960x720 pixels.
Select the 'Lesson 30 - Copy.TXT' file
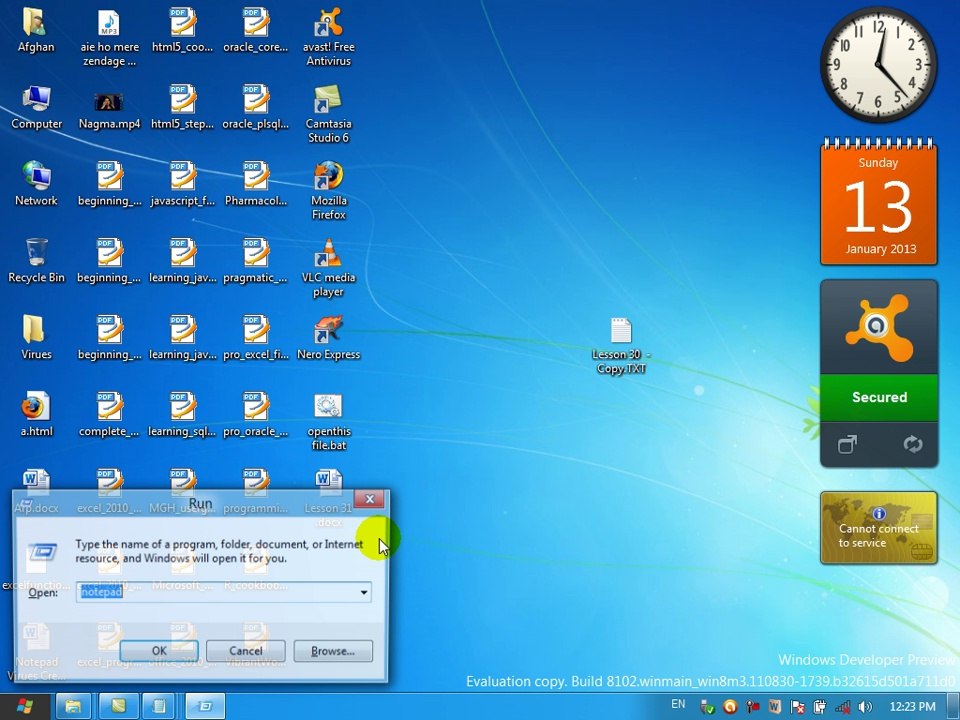pyautogui.click(x=621, y=345)
